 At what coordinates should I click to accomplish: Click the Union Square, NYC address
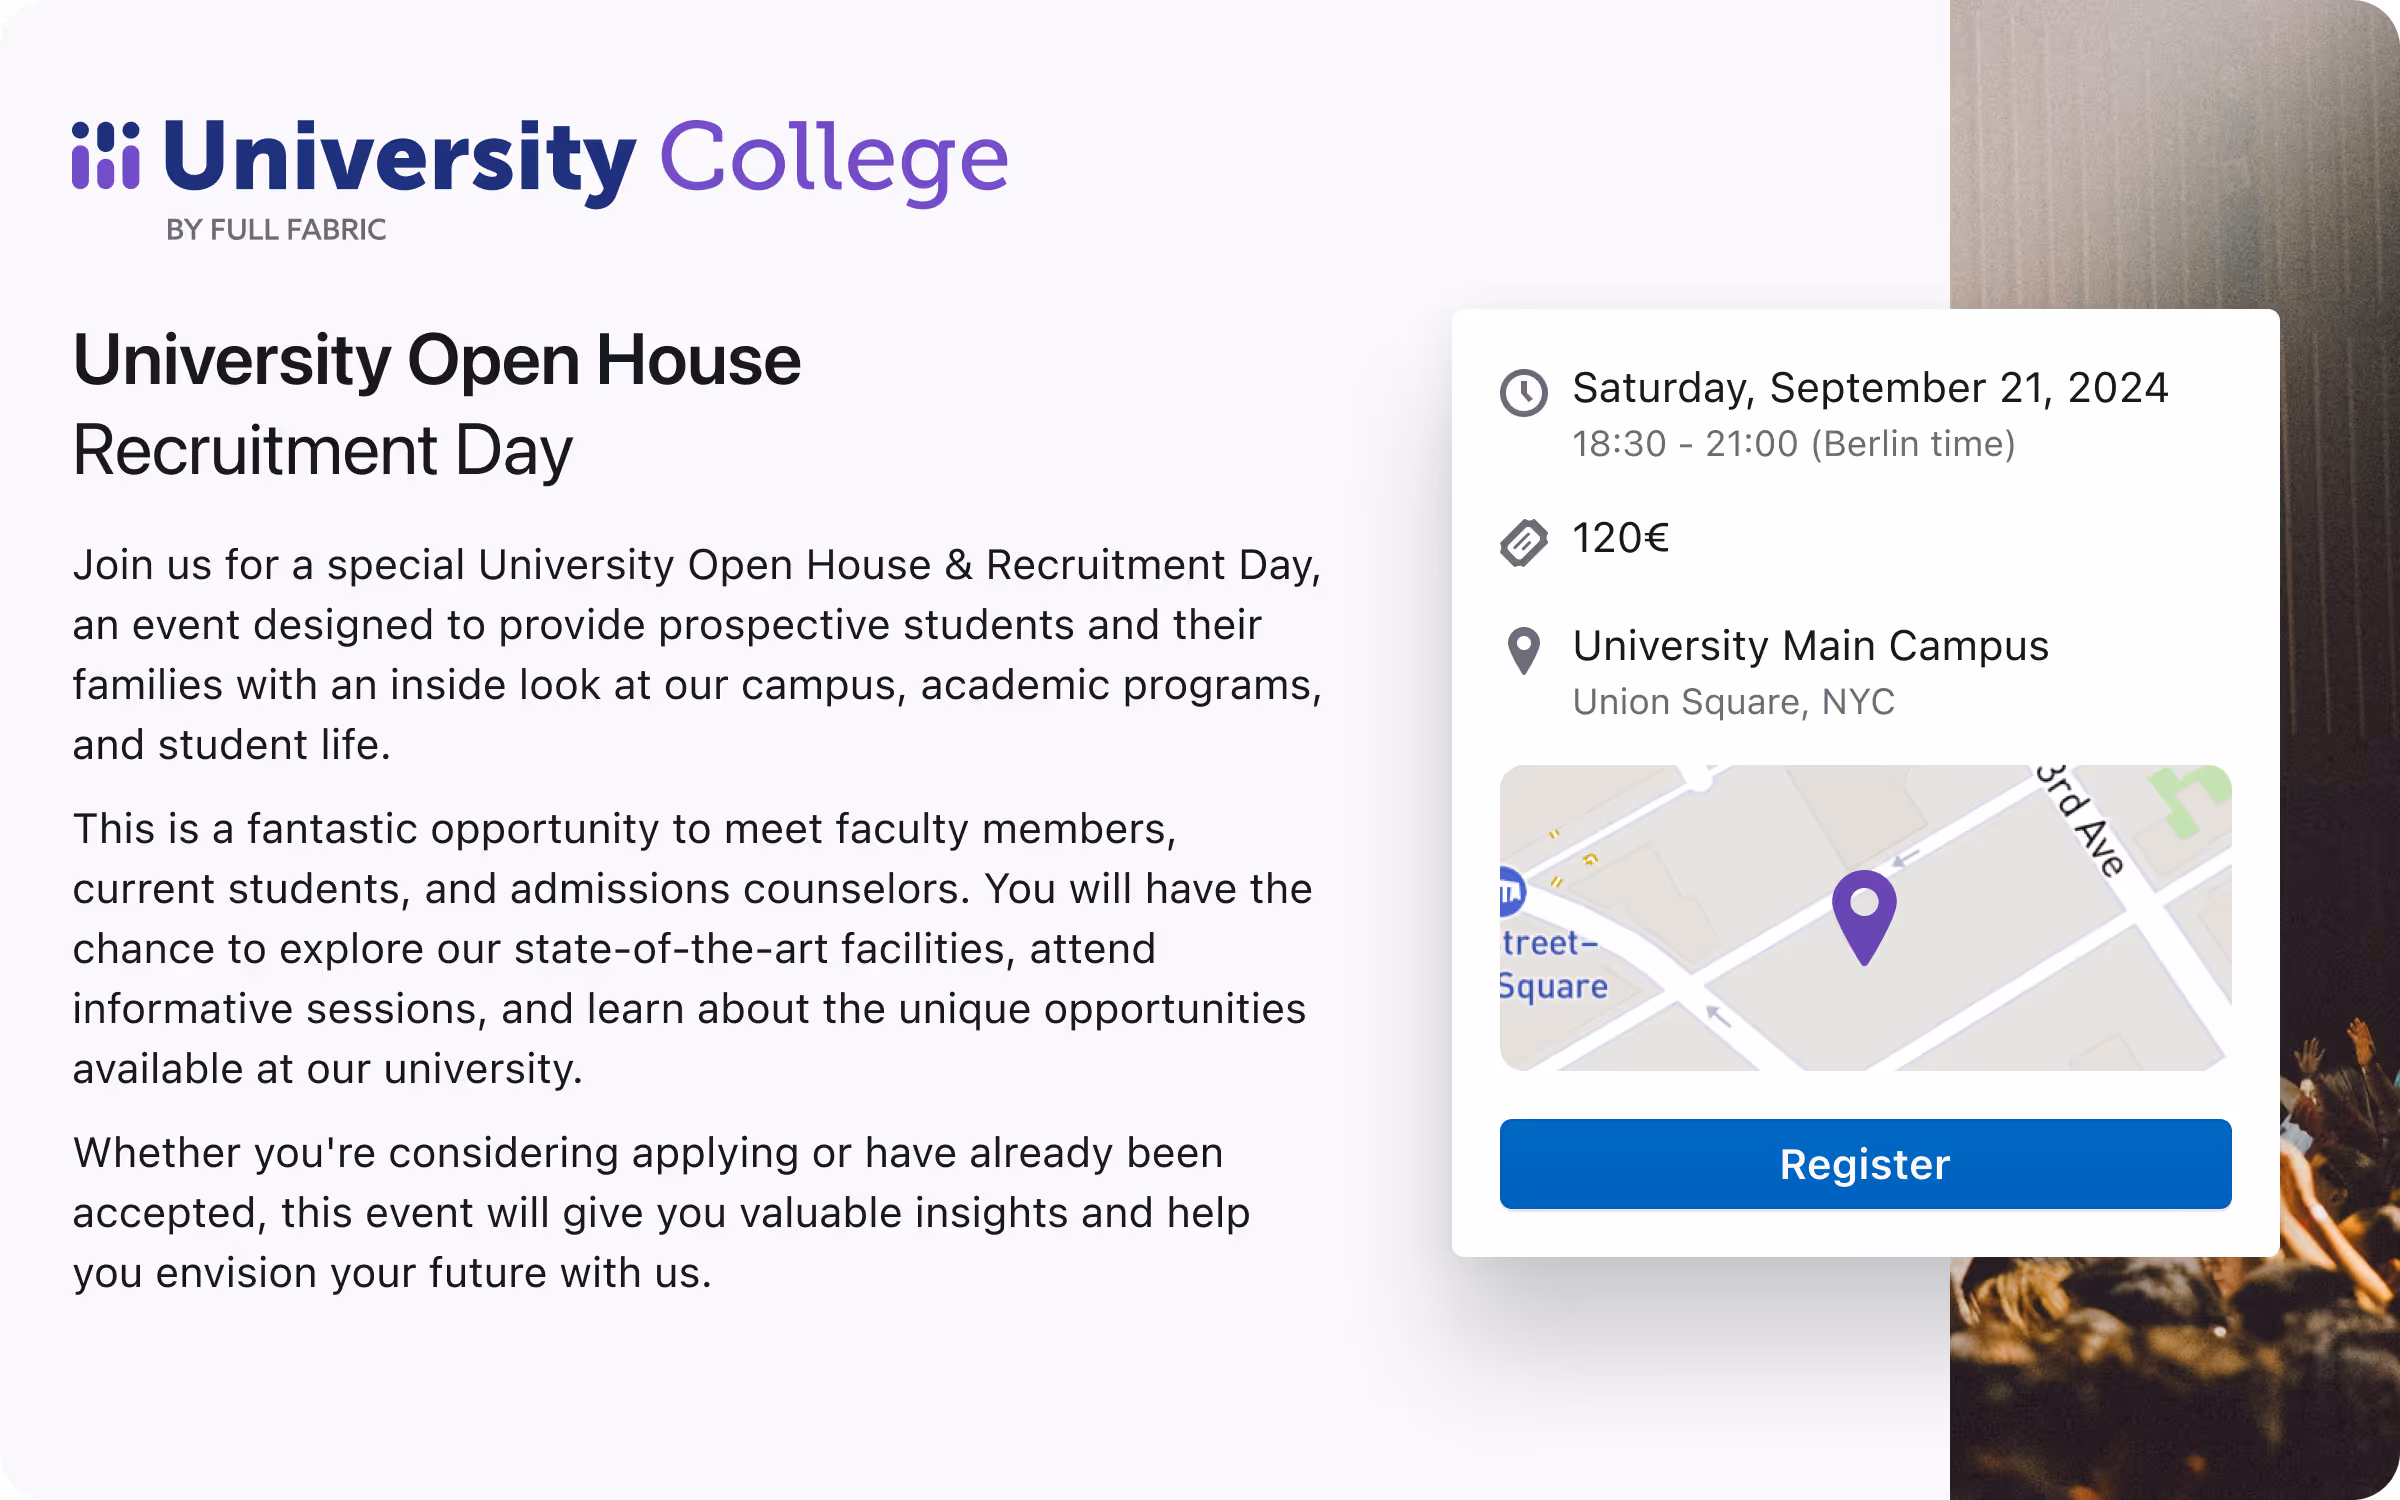click(1733, 702)
